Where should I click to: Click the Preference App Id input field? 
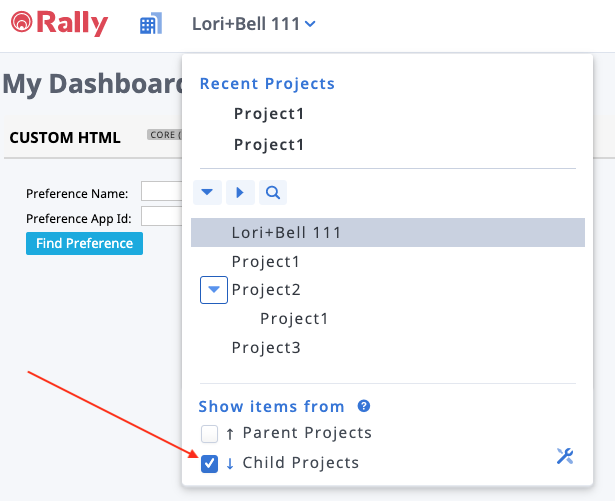pyautogui.click(x=160, y=216)
